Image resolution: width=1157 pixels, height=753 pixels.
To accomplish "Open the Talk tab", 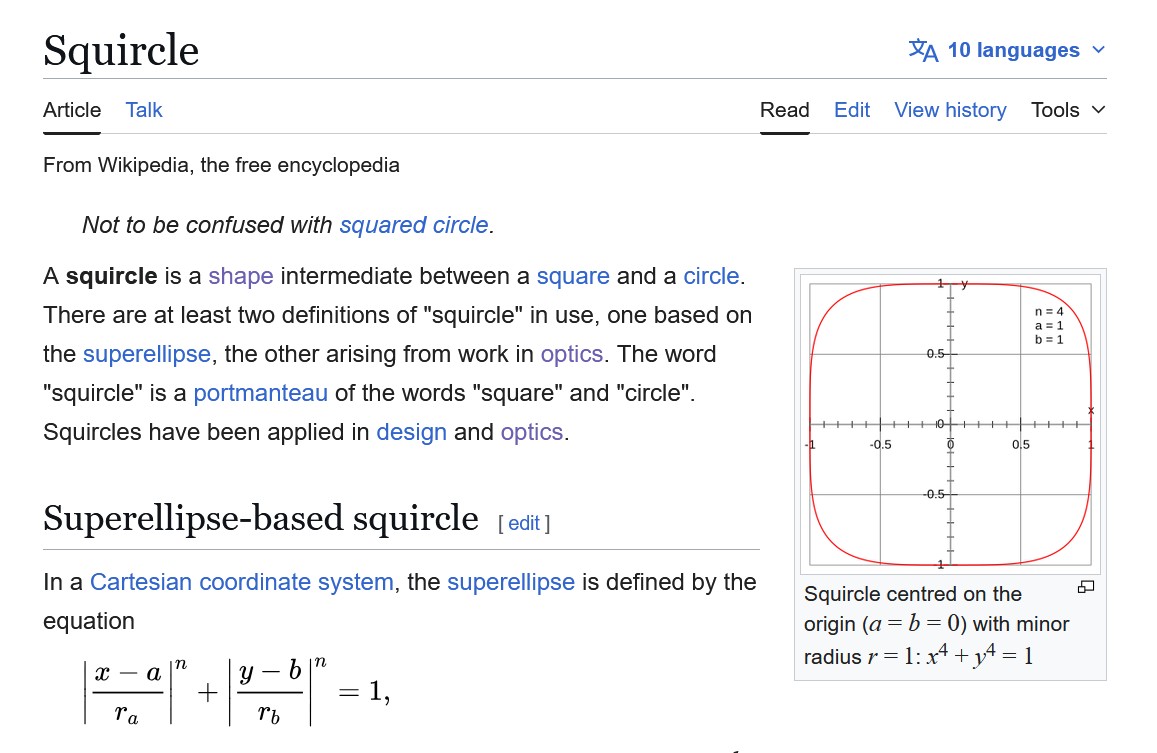I will (143, 110).
